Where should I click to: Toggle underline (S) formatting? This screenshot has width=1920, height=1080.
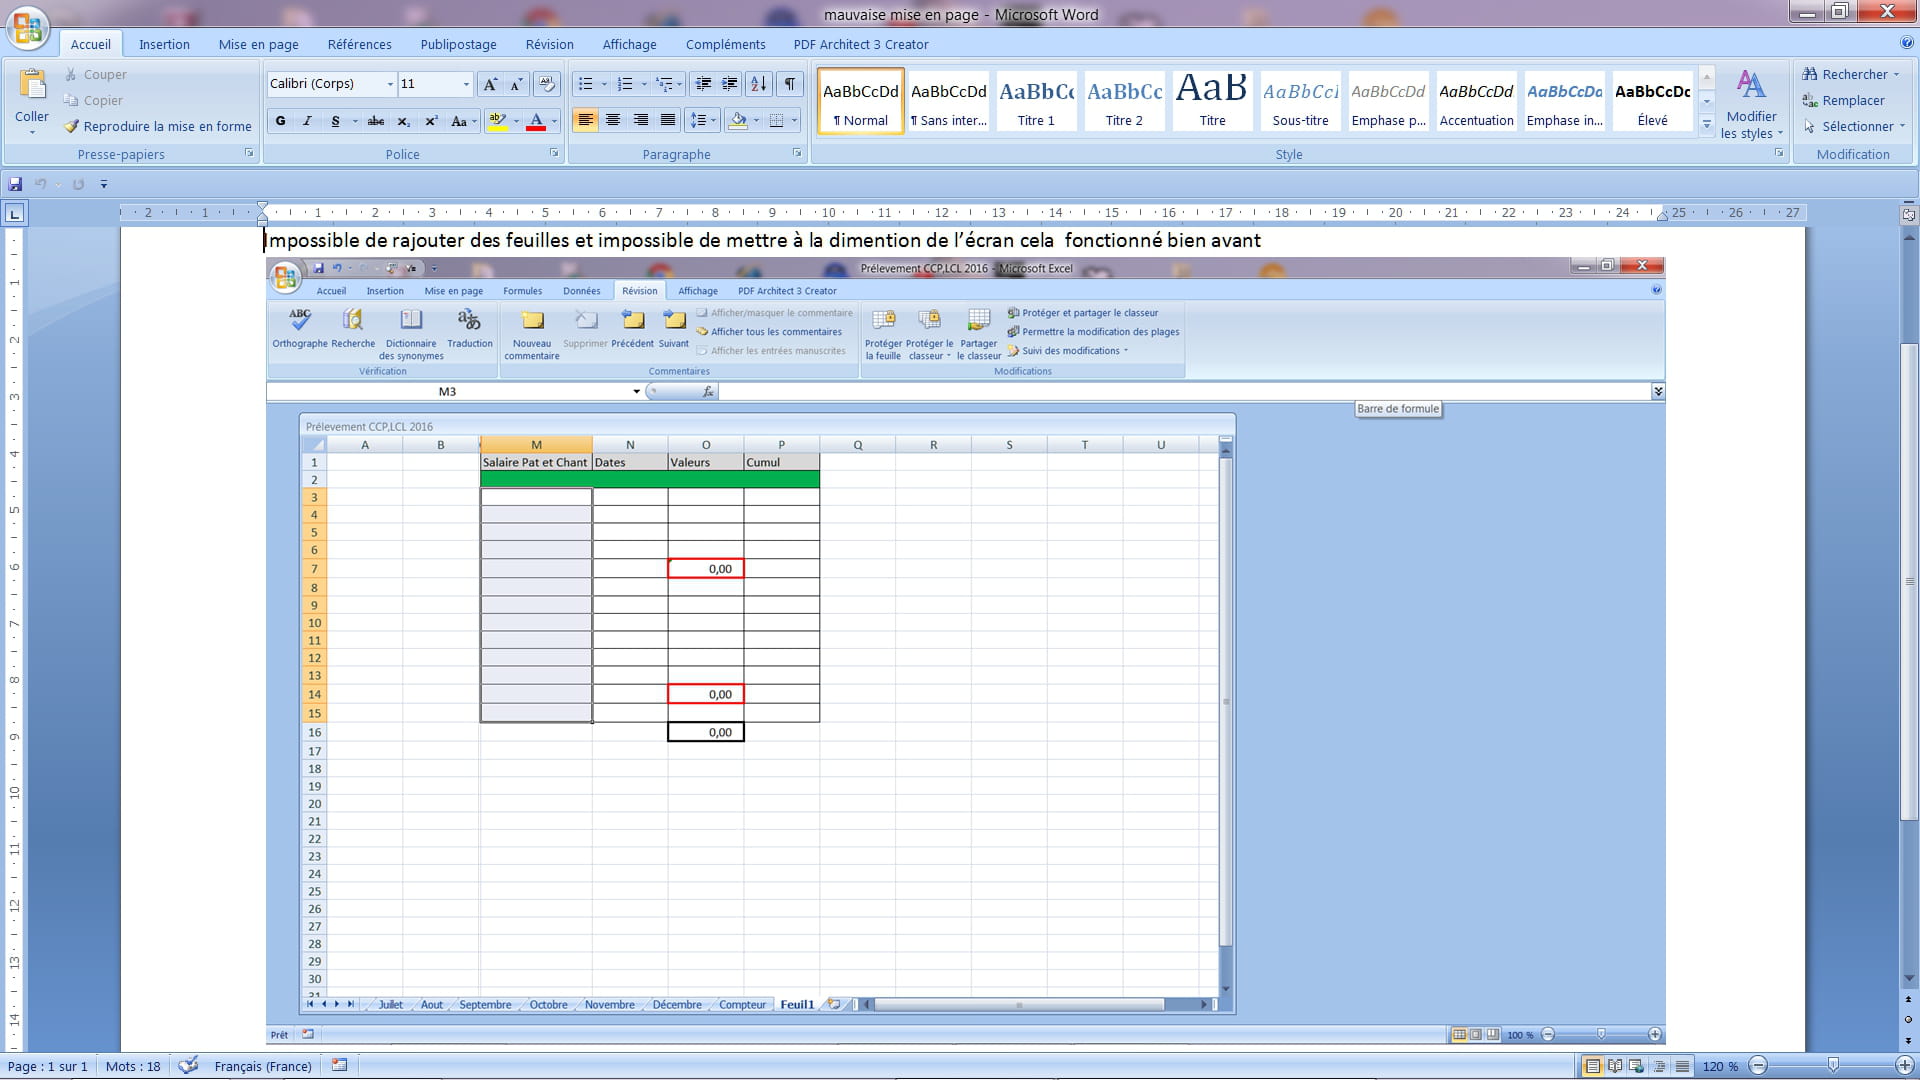[335, 121]
